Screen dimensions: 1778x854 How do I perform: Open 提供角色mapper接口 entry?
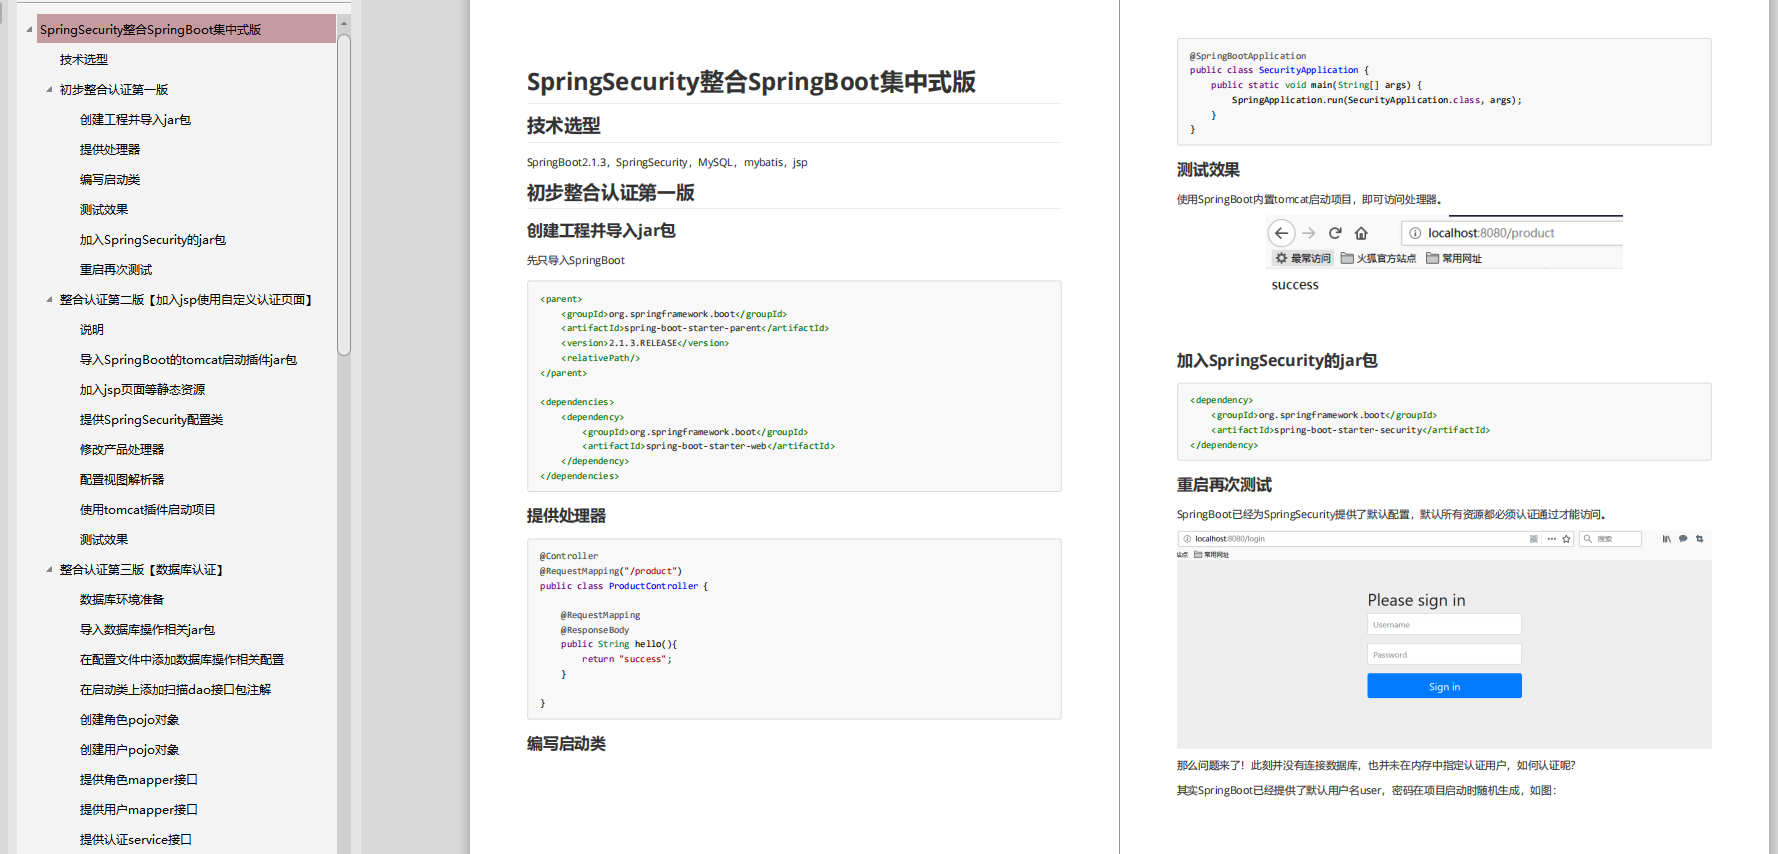pyautogui.click(x=139, y=780)
